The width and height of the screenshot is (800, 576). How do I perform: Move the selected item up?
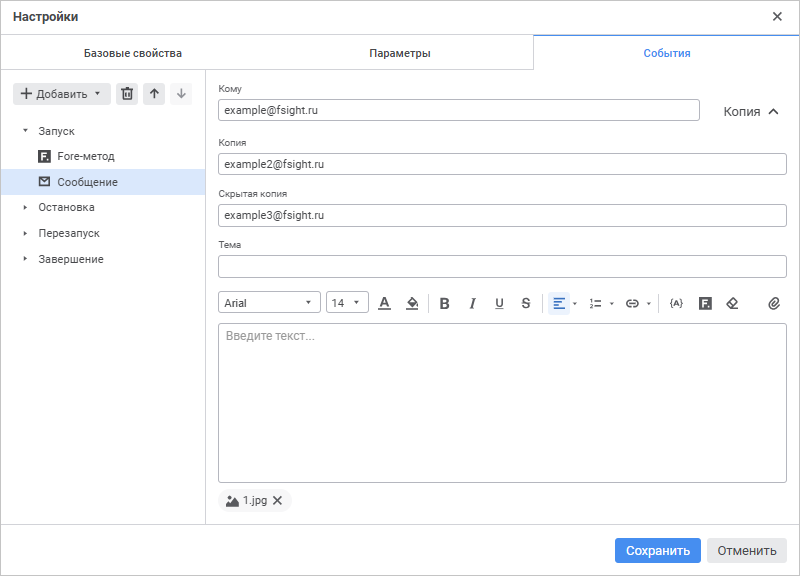(154, 94)
